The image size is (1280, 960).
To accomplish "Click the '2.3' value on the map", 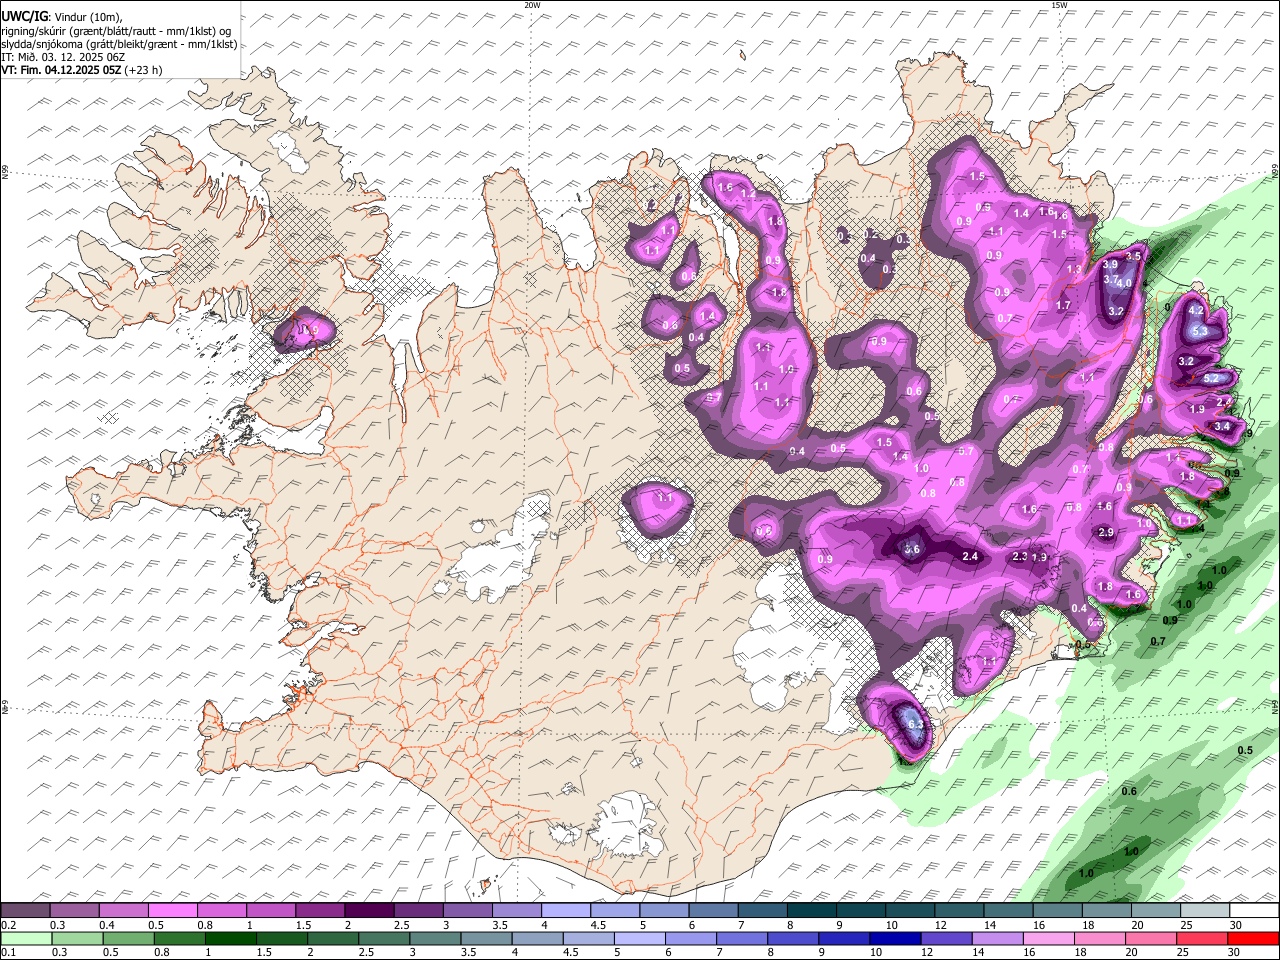I will (x=1020, y=557).
